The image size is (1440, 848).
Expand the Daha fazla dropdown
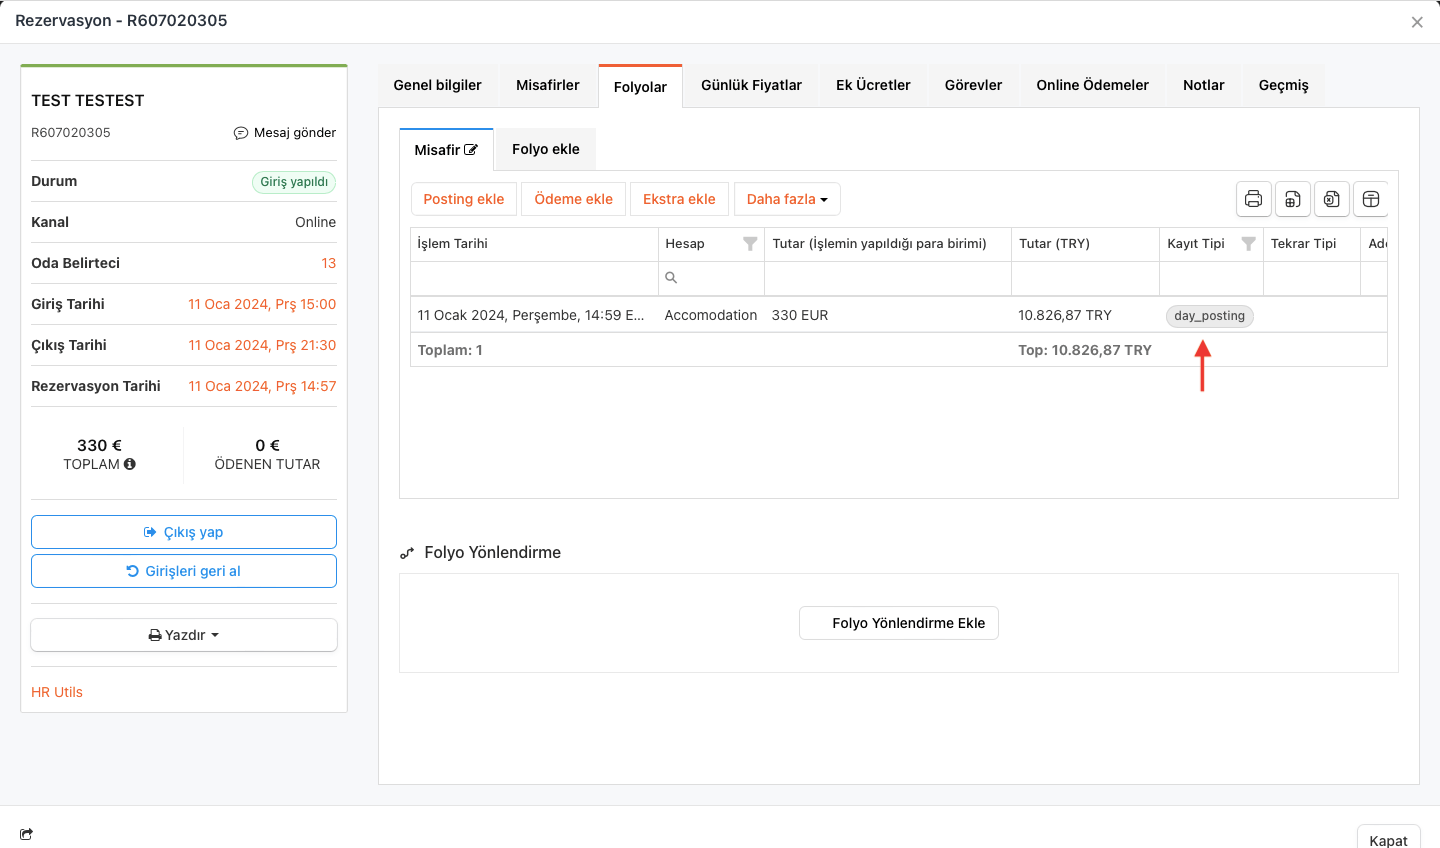[x=787, y=199]
